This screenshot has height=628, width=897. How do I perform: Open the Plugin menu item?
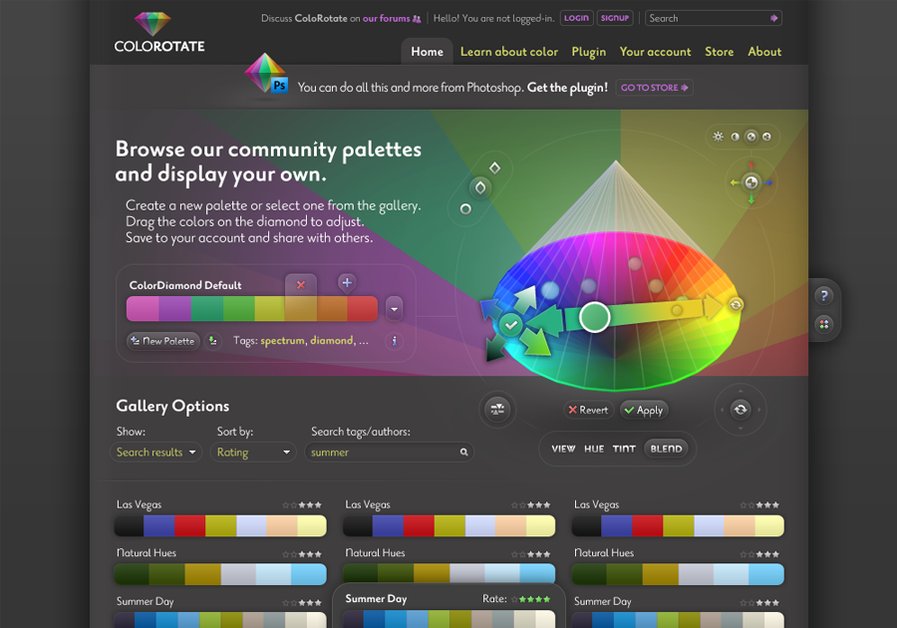589,52
